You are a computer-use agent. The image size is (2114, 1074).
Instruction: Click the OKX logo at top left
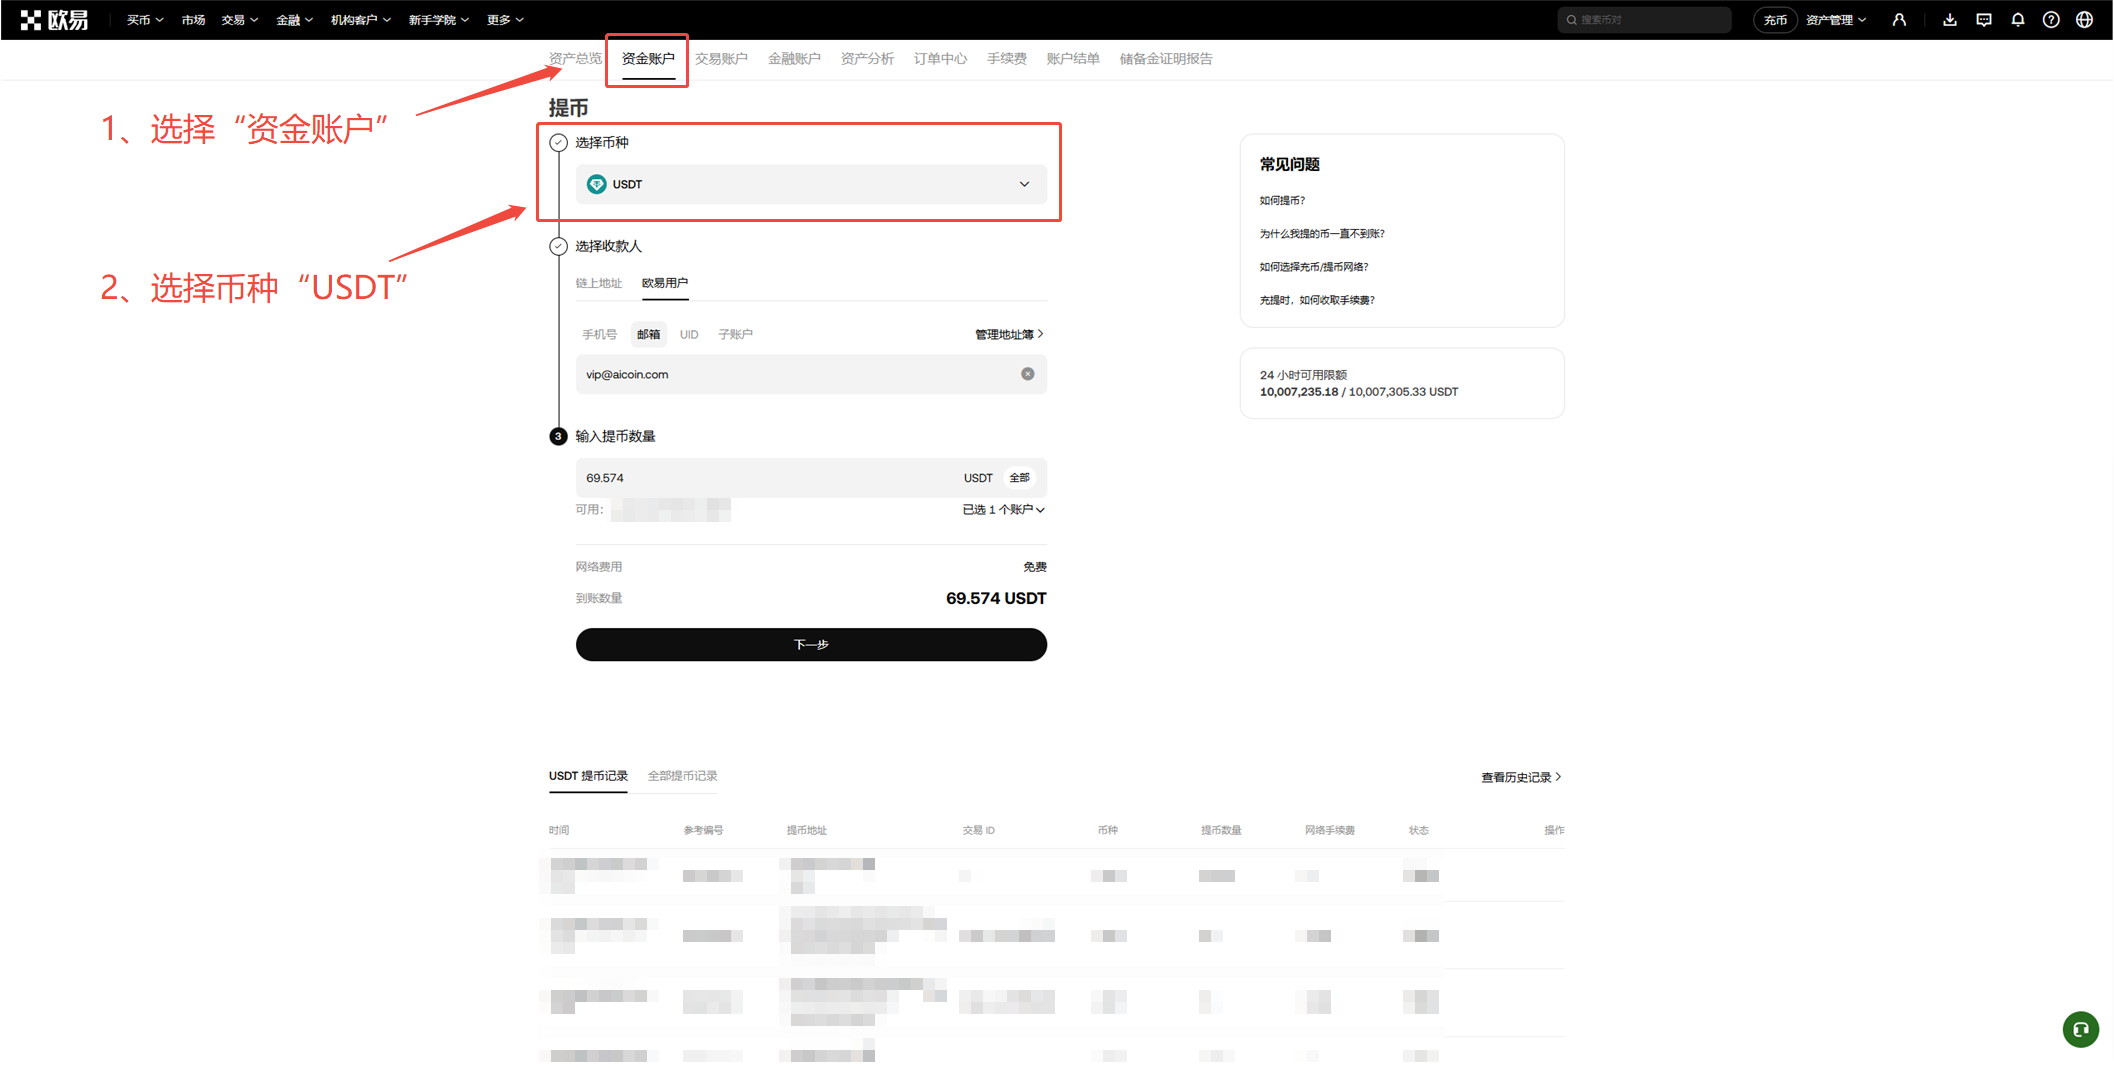[x=55, y=19]
